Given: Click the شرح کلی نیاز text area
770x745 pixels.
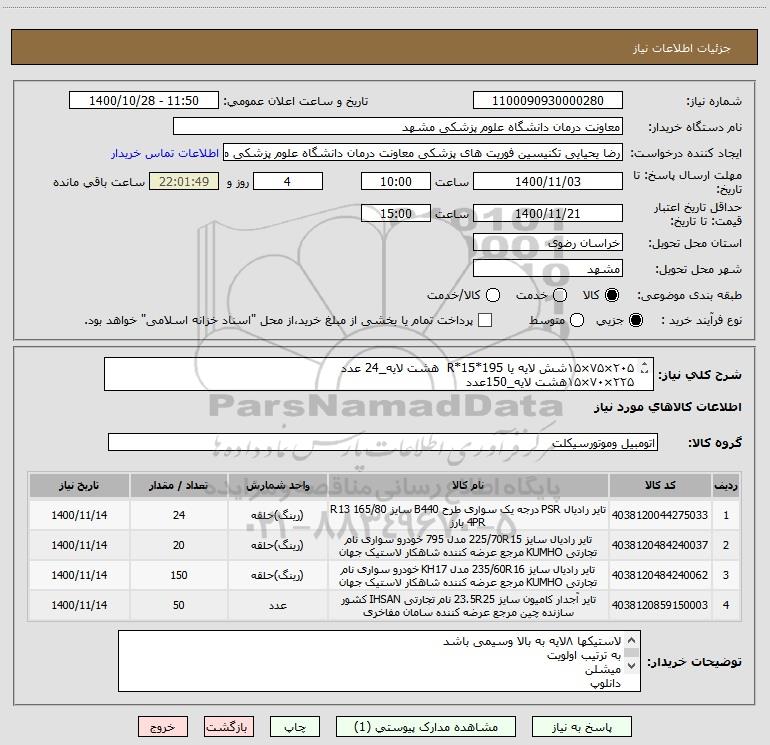Looking at the screenshot, I should pos(379,374).
